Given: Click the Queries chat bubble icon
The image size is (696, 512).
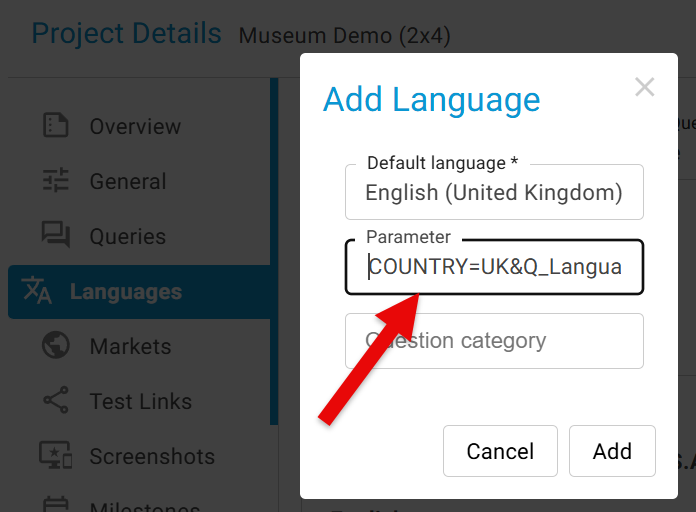Looking at the screenshot, I should 56,236.
